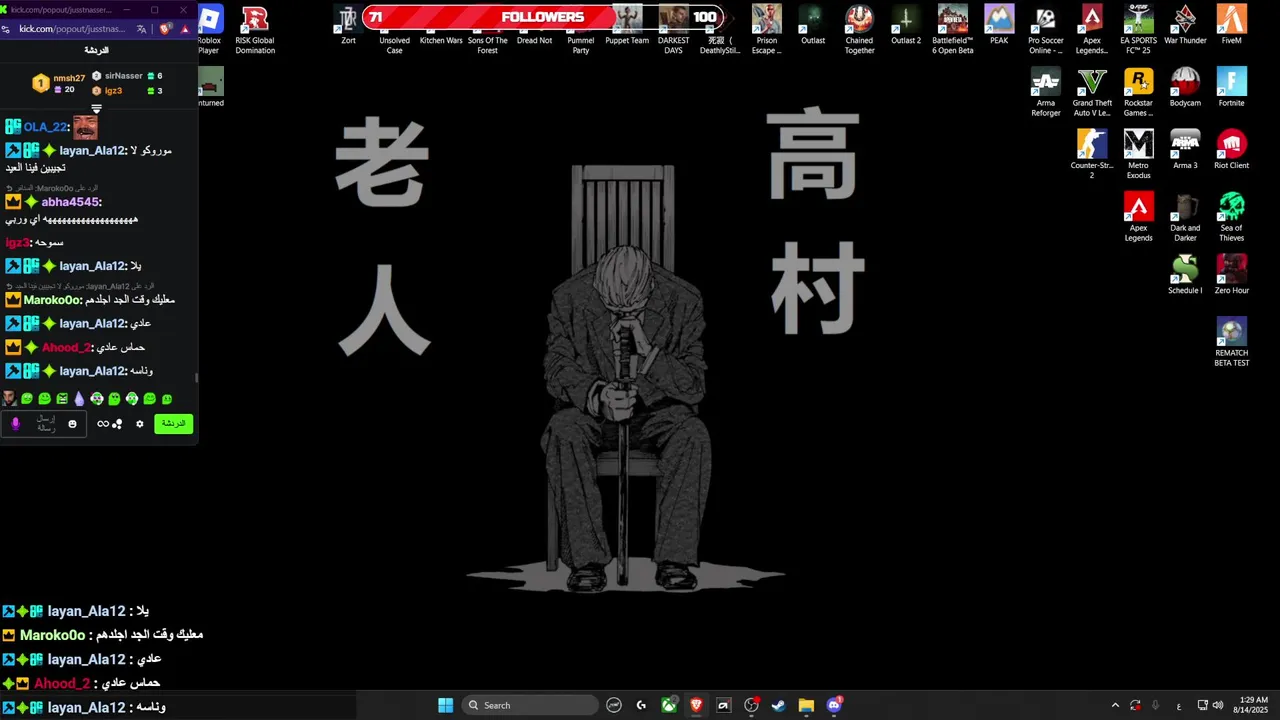Switch to Brave browser in taskbar

pyautogui.click(x=696, y=705)
